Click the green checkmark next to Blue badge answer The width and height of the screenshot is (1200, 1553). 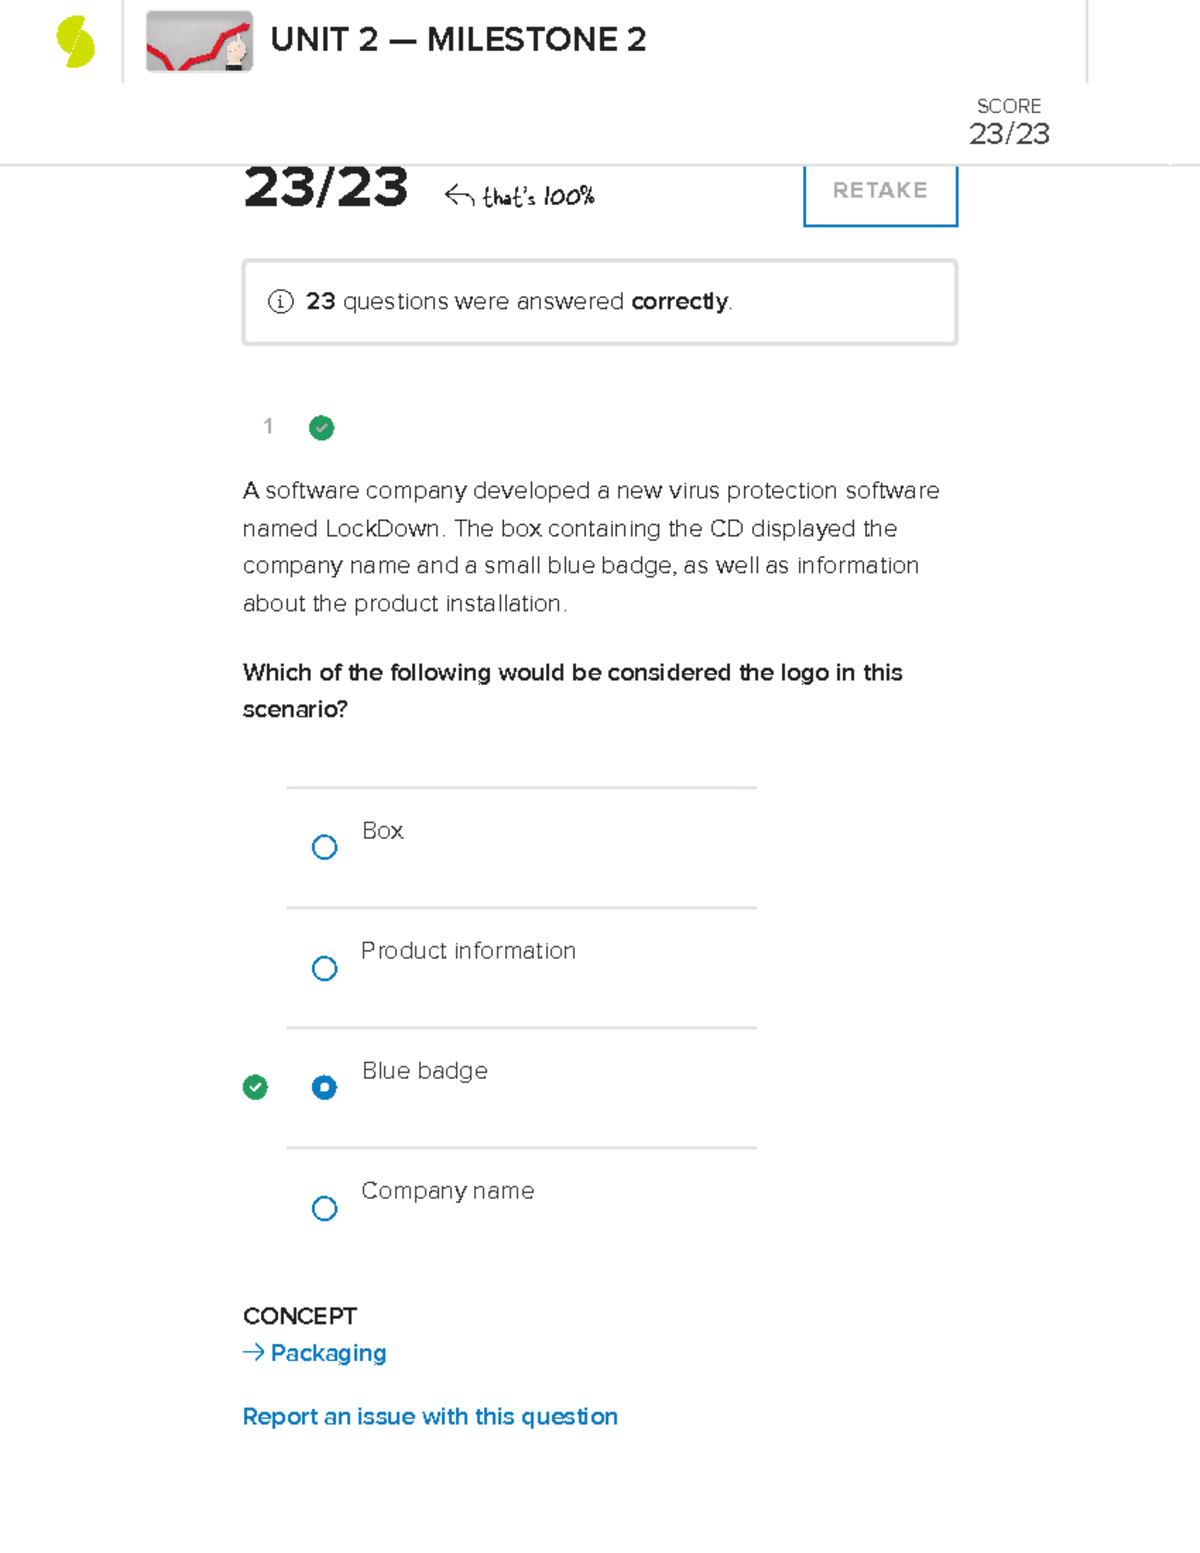pos(256,1087)
